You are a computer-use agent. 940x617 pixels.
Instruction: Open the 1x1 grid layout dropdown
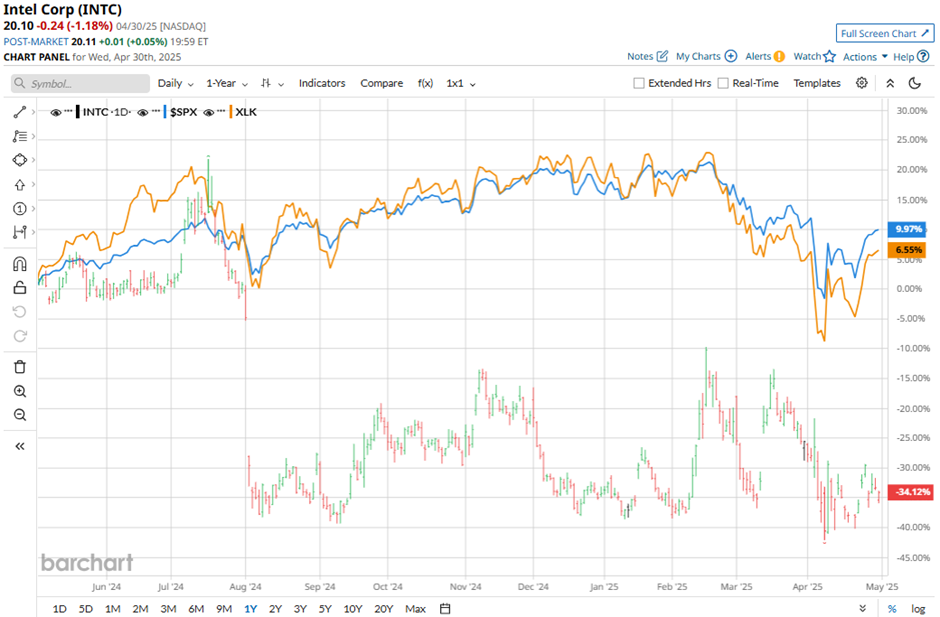point(460,83)
